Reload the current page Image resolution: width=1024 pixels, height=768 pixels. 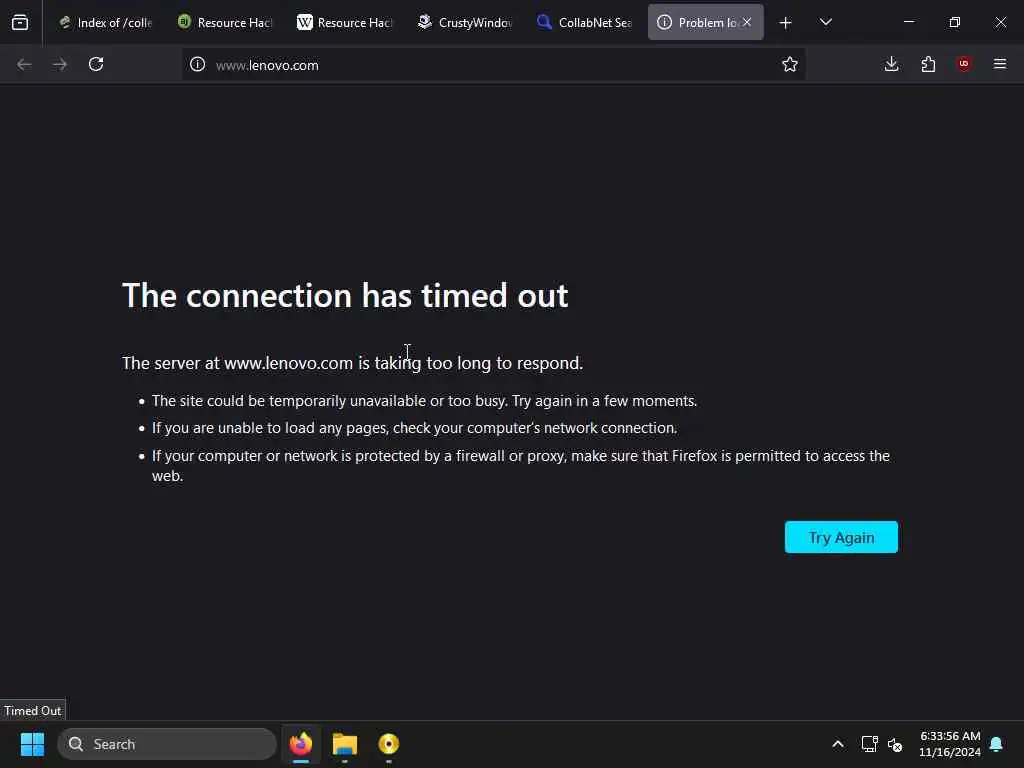point(96,64)
